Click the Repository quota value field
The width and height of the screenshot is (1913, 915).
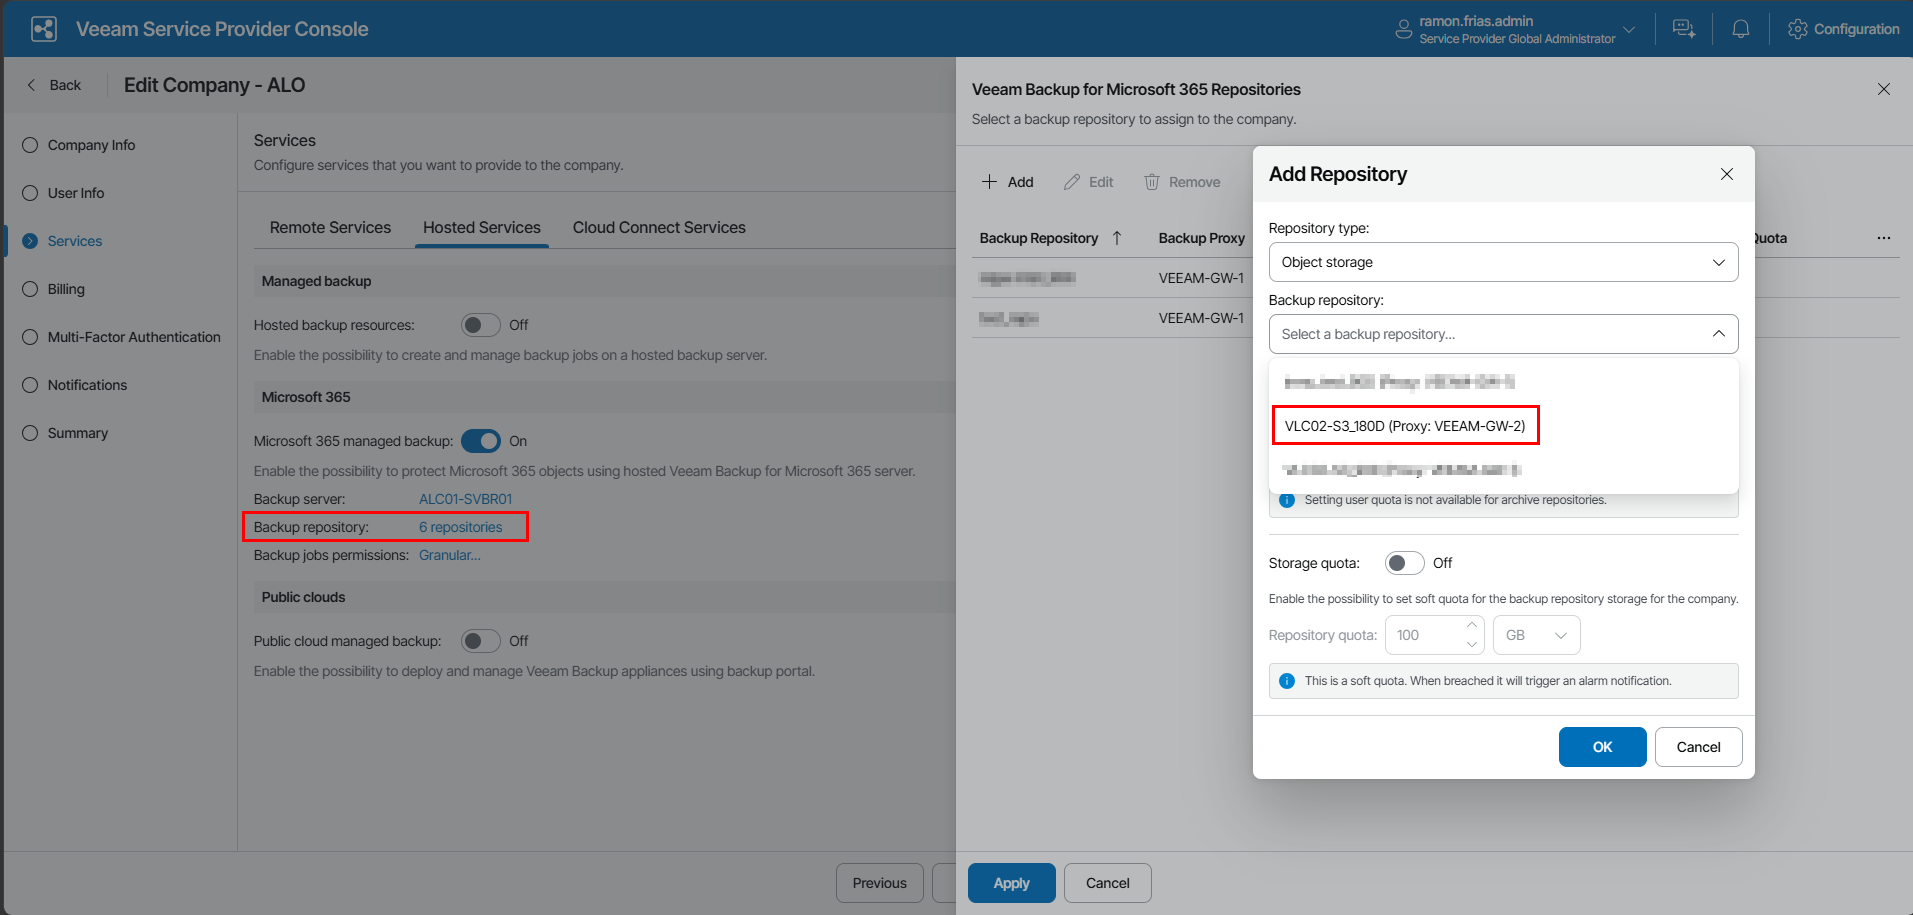(1425, 635)
